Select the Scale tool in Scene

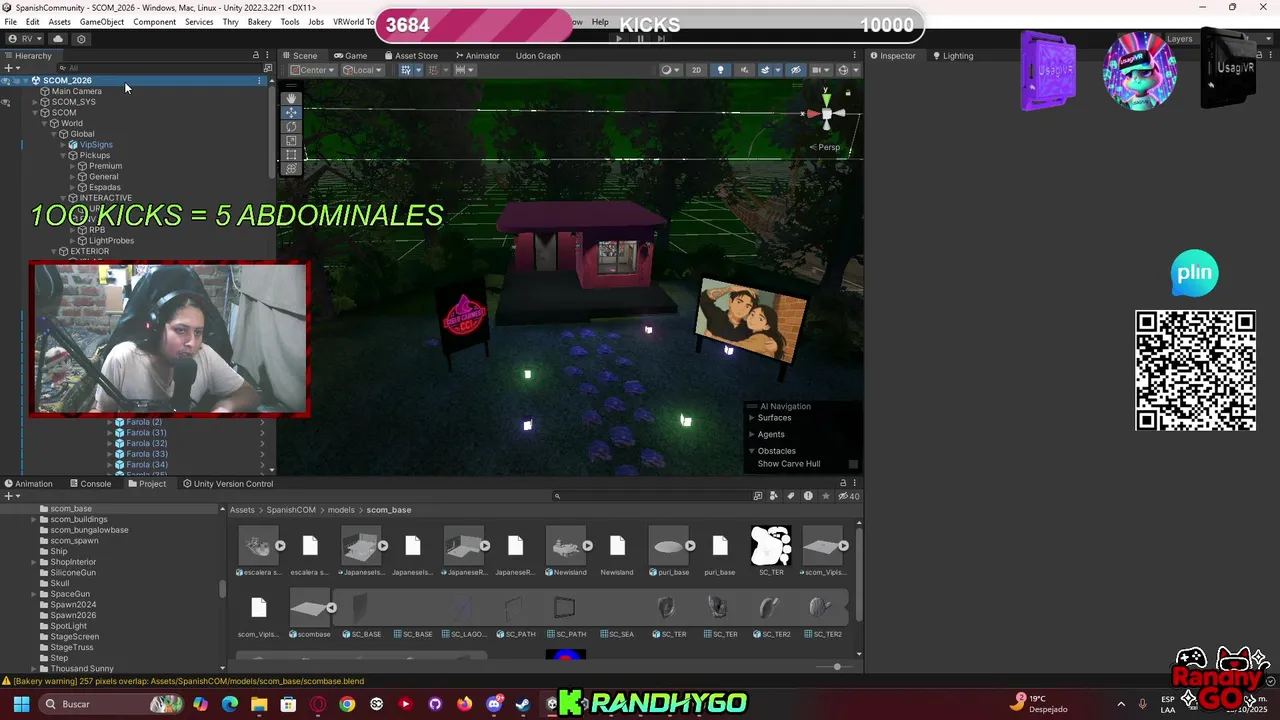291,140
